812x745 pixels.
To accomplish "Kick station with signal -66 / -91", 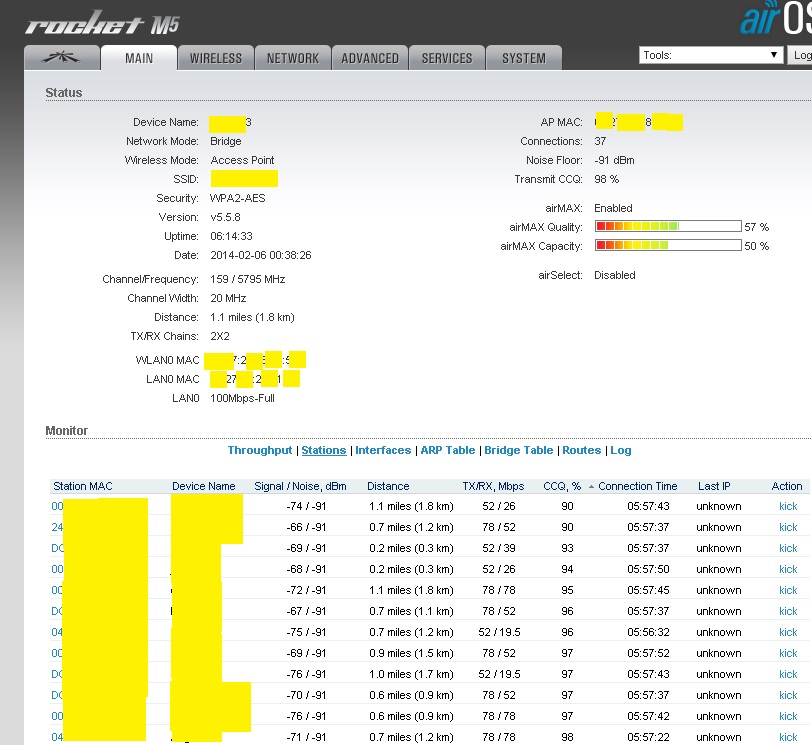I will click(x=788, y=527).
